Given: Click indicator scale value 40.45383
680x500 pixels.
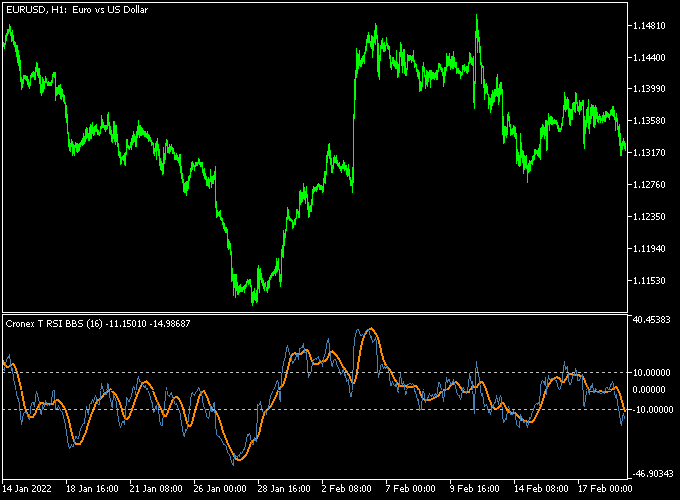Looking at the screenshot, I should tap(652, 320).
